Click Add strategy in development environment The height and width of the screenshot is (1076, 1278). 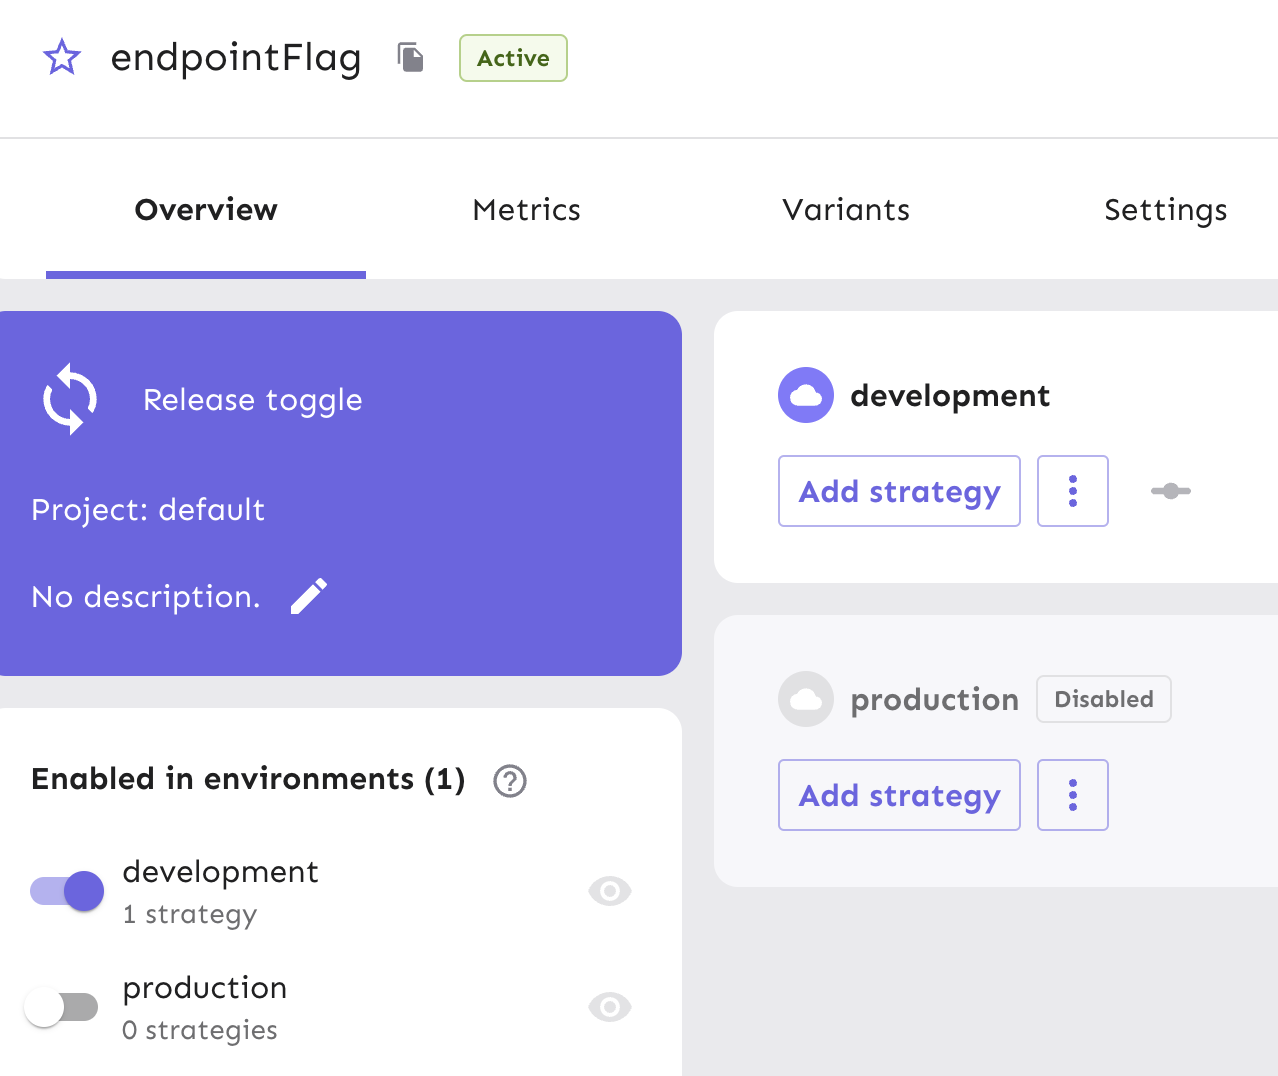pyautogui.click(x=898, y=491)
